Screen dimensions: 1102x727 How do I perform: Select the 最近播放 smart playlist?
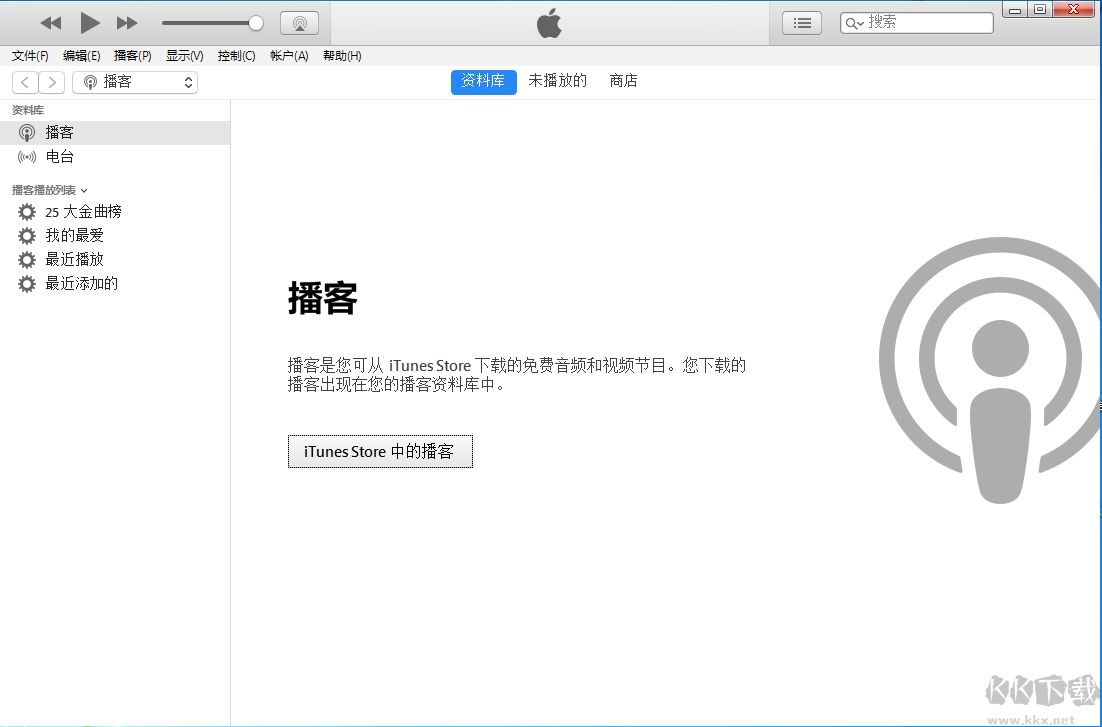(x=73, y=259)
